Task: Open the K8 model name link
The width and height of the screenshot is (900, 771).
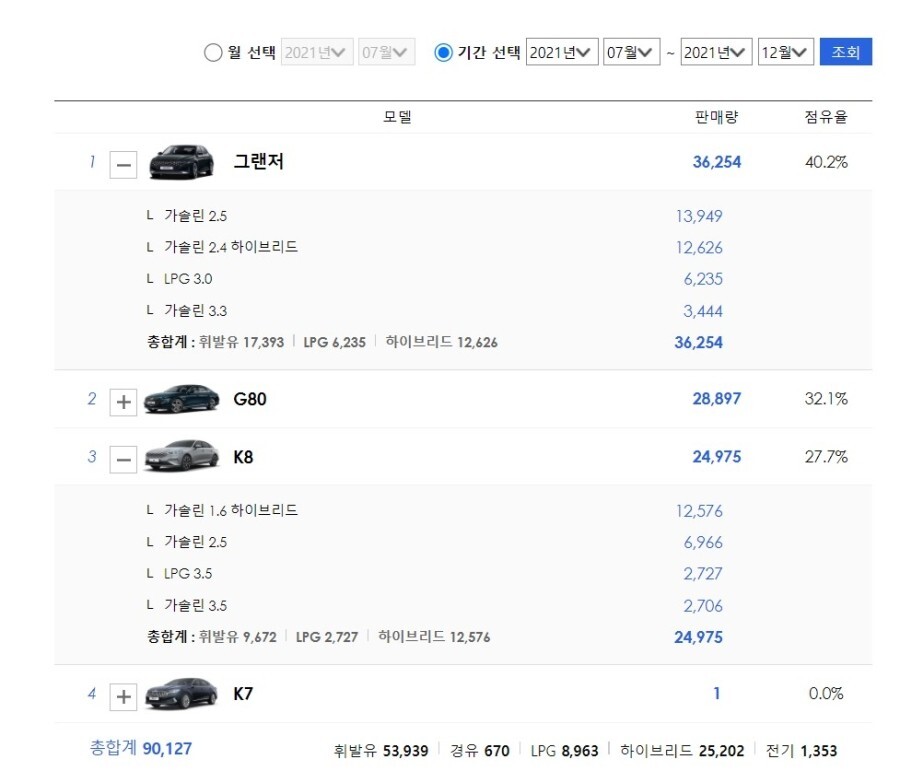Action: (243, 457)
